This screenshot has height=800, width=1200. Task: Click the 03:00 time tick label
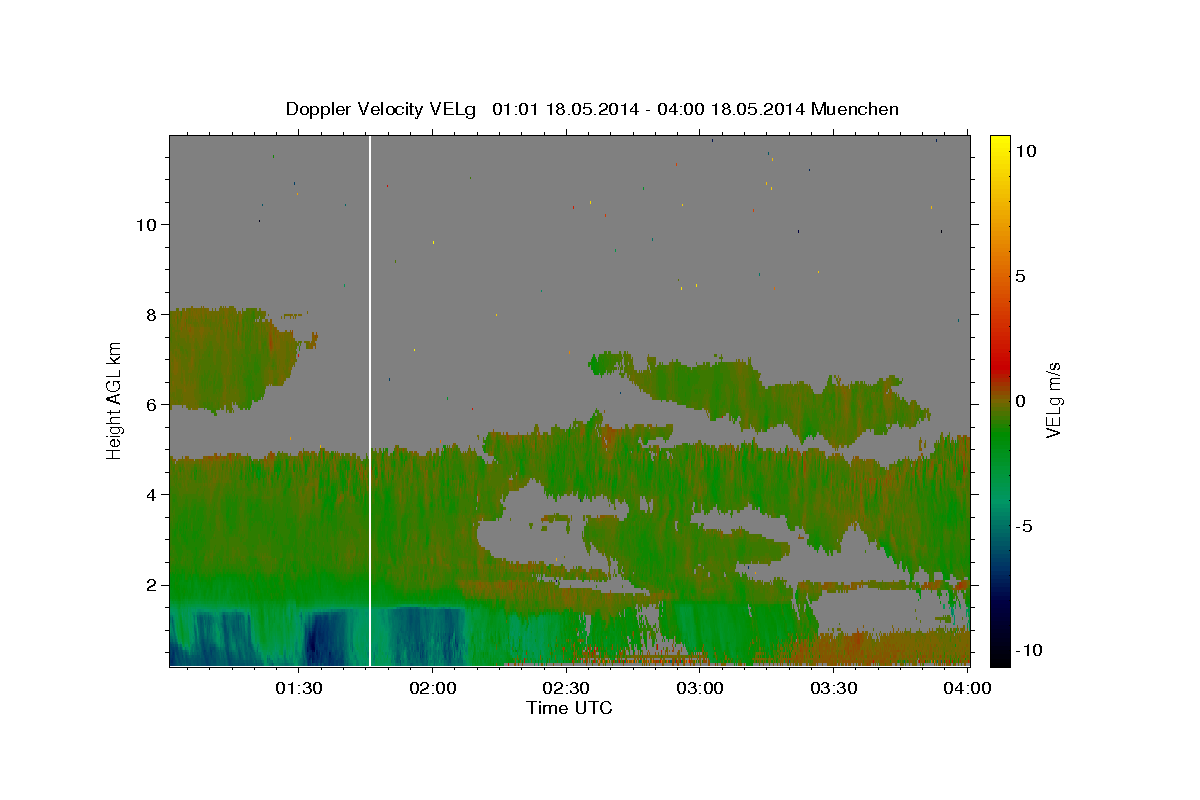click(x=700, y=689)
